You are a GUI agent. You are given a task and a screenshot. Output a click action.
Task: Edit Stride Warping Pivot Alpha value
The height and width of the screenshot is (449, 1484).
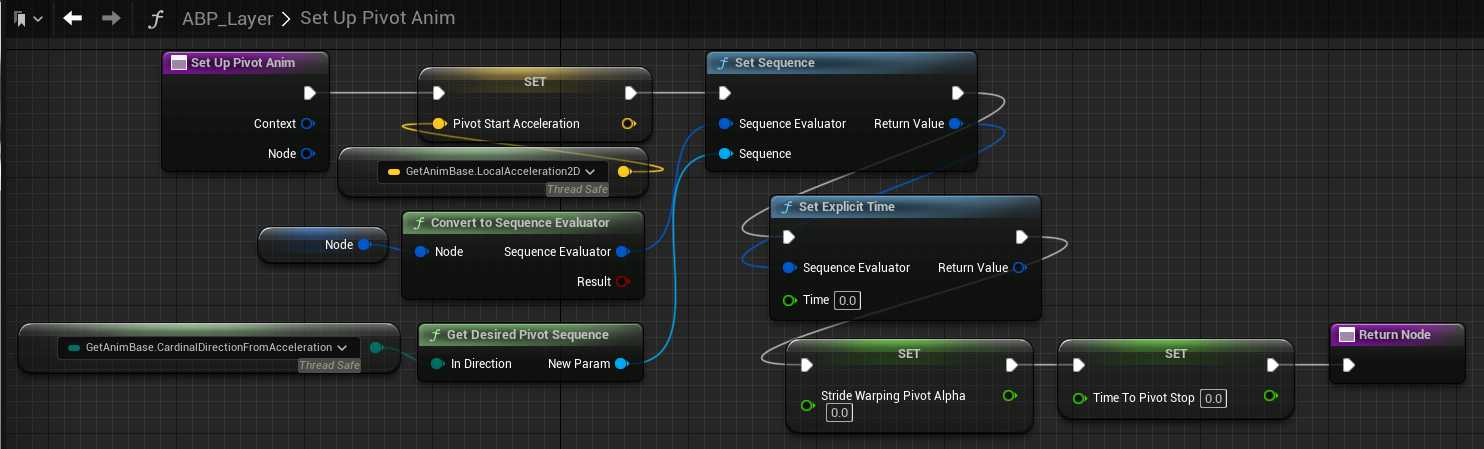pos(839,413)
